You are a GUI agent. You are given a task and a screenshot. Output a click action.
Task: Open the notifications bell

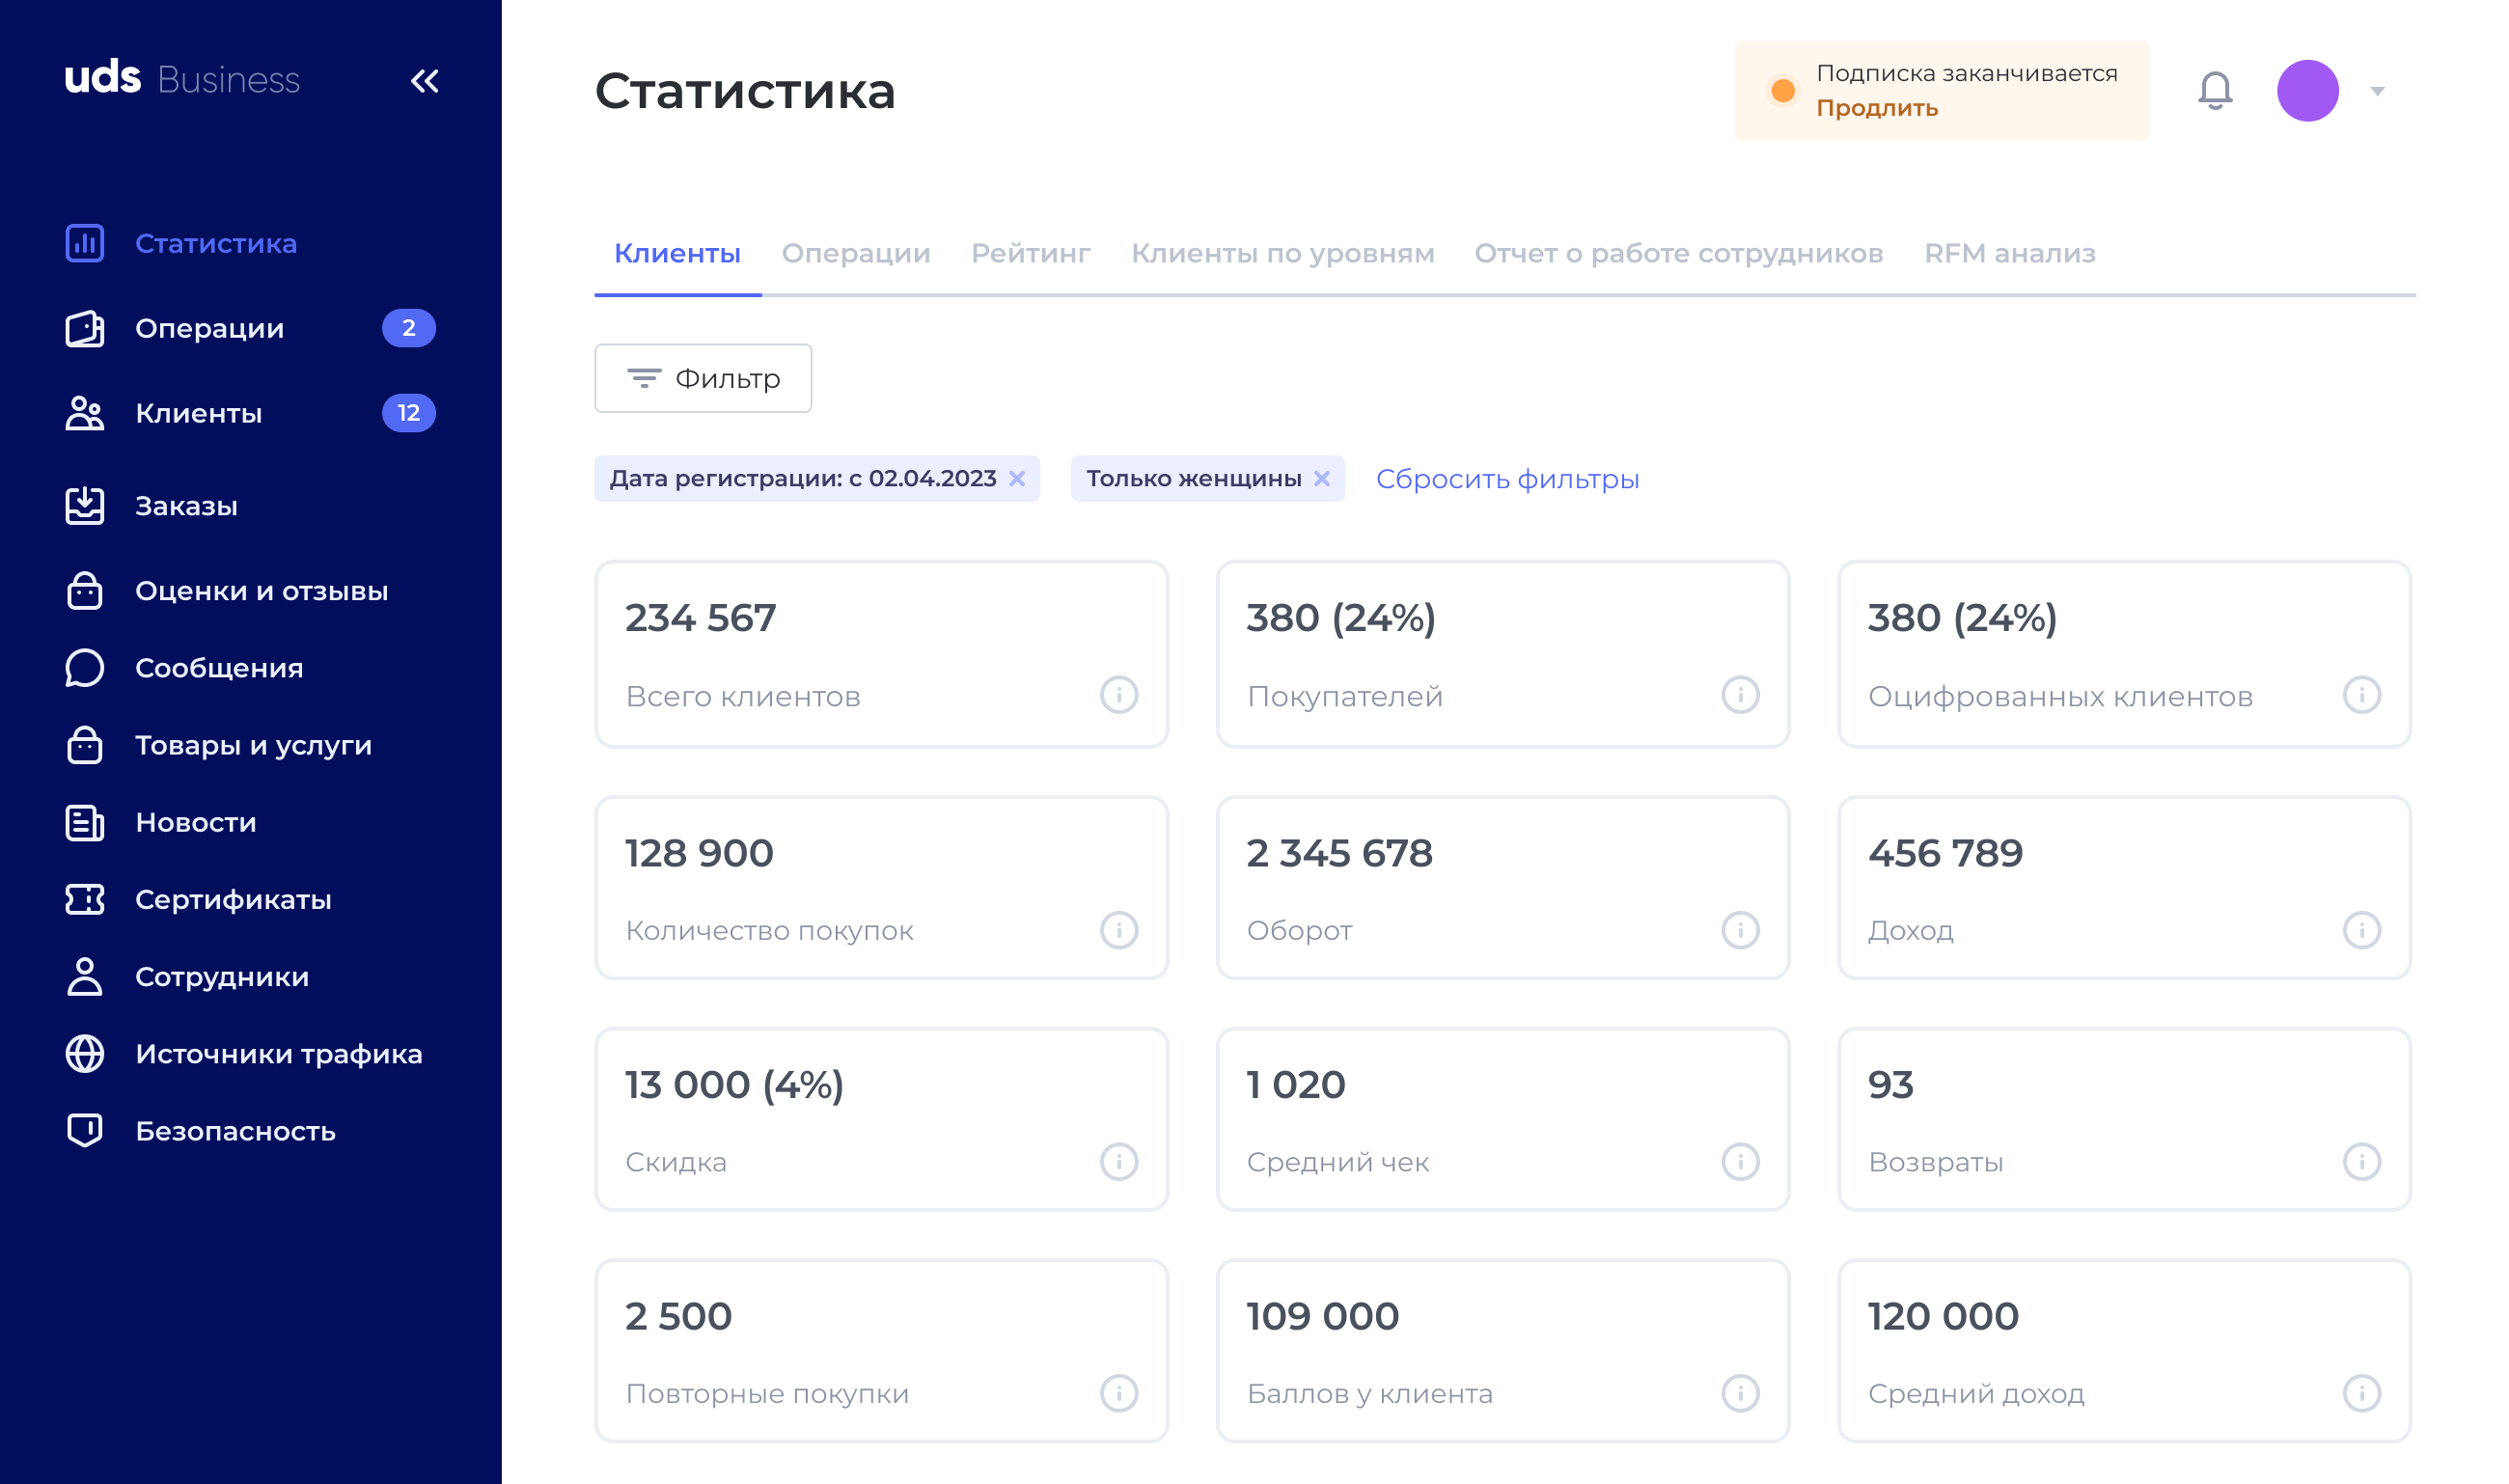click(2214, 90)
